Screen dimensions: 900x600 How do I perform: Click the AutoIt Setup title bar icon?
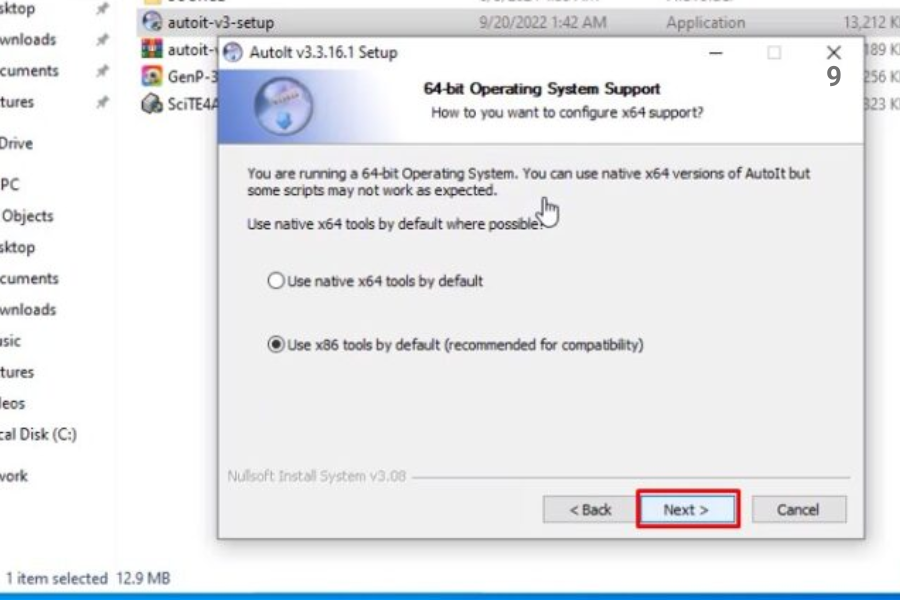point(233,52)
